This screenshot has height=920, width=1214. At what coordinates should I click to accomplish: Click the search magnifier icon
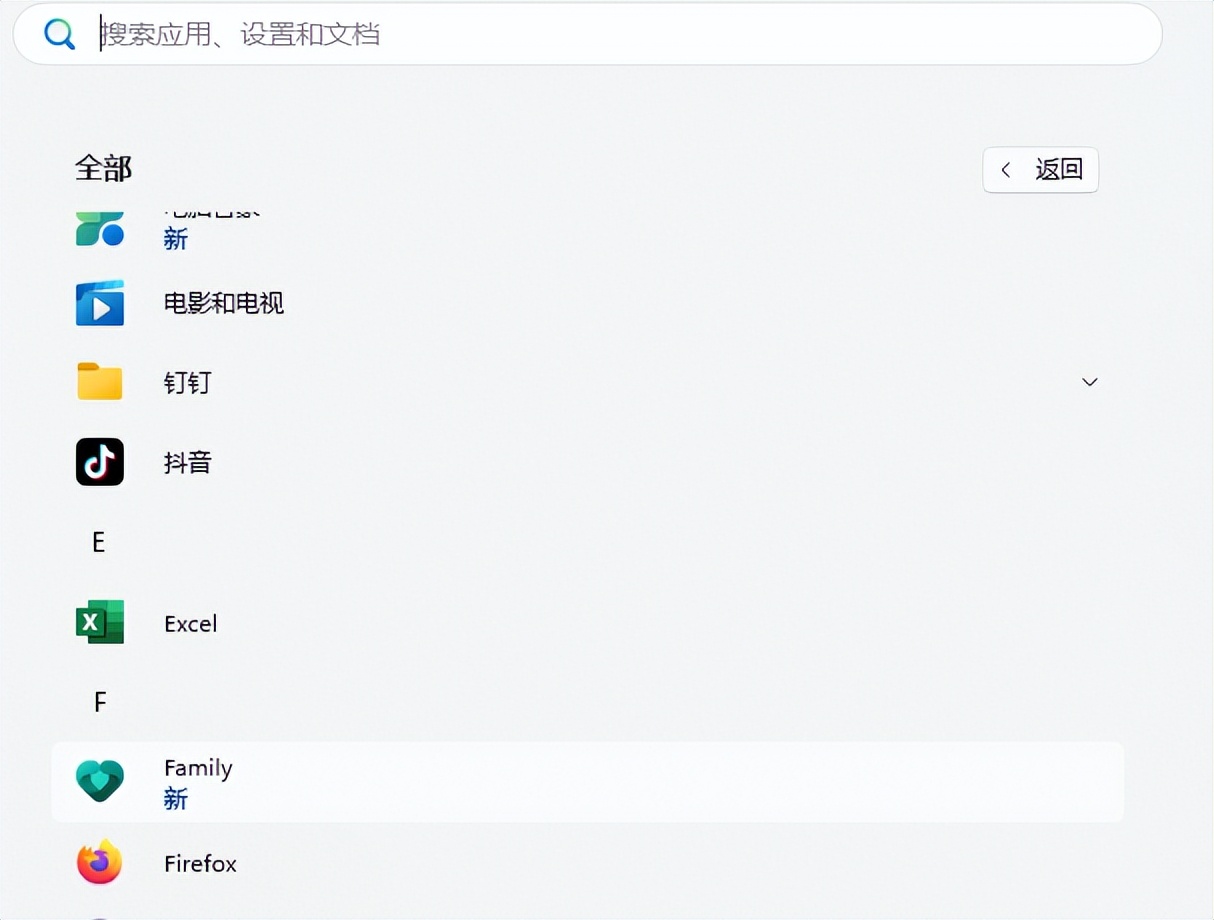coord(60,35)
